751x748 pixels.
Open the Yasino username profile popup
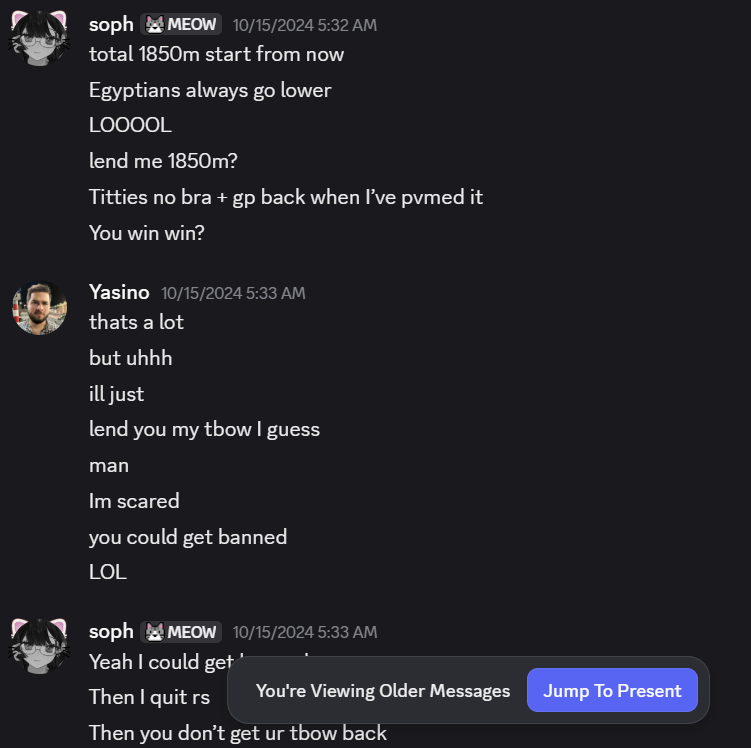119,292
